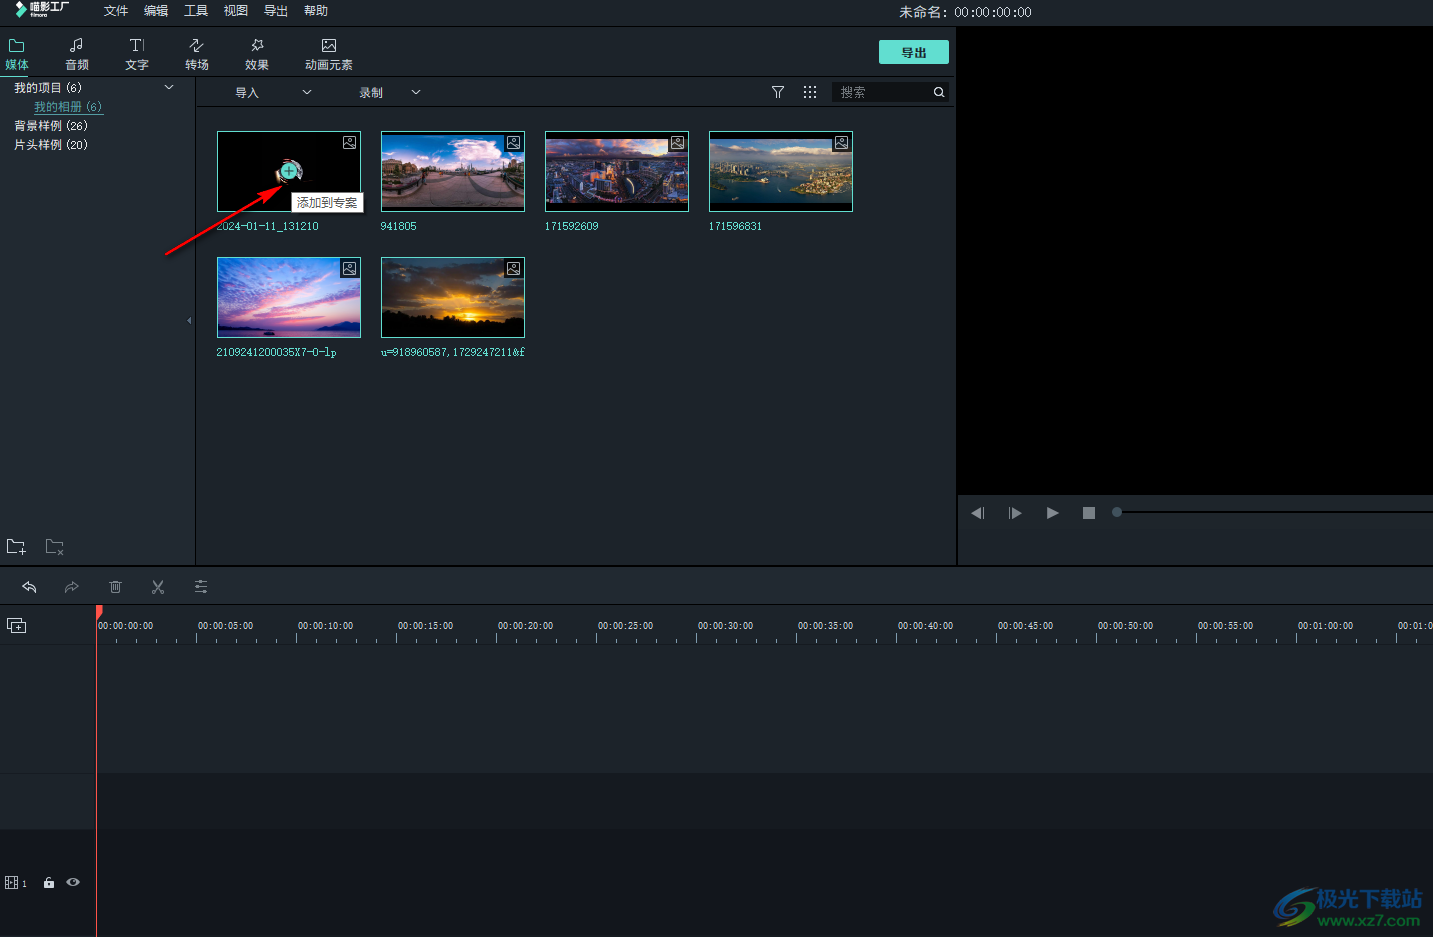Click the grid view icon
1433x937 pixels.
(x=810, y=92)
